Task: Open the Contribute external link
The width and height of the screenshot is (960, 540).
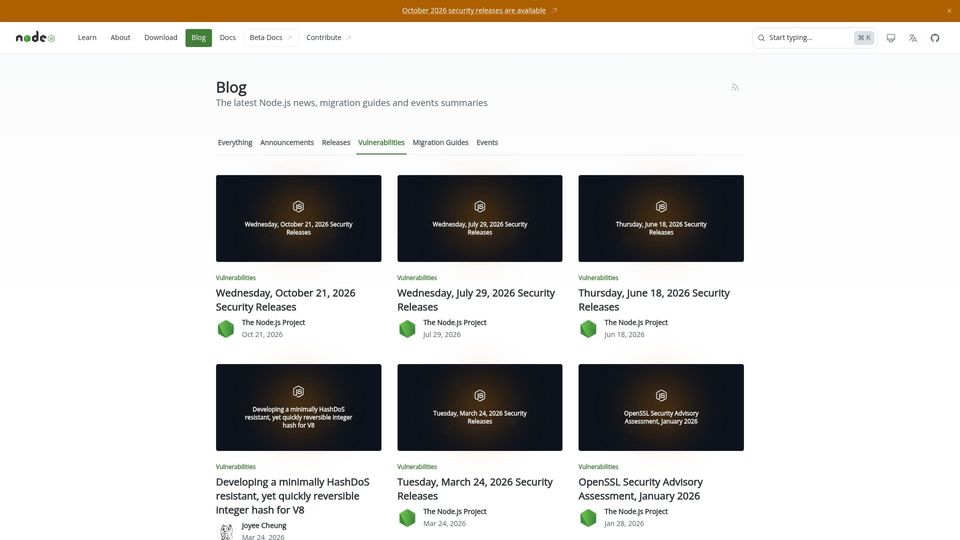Action: (328, 37)
